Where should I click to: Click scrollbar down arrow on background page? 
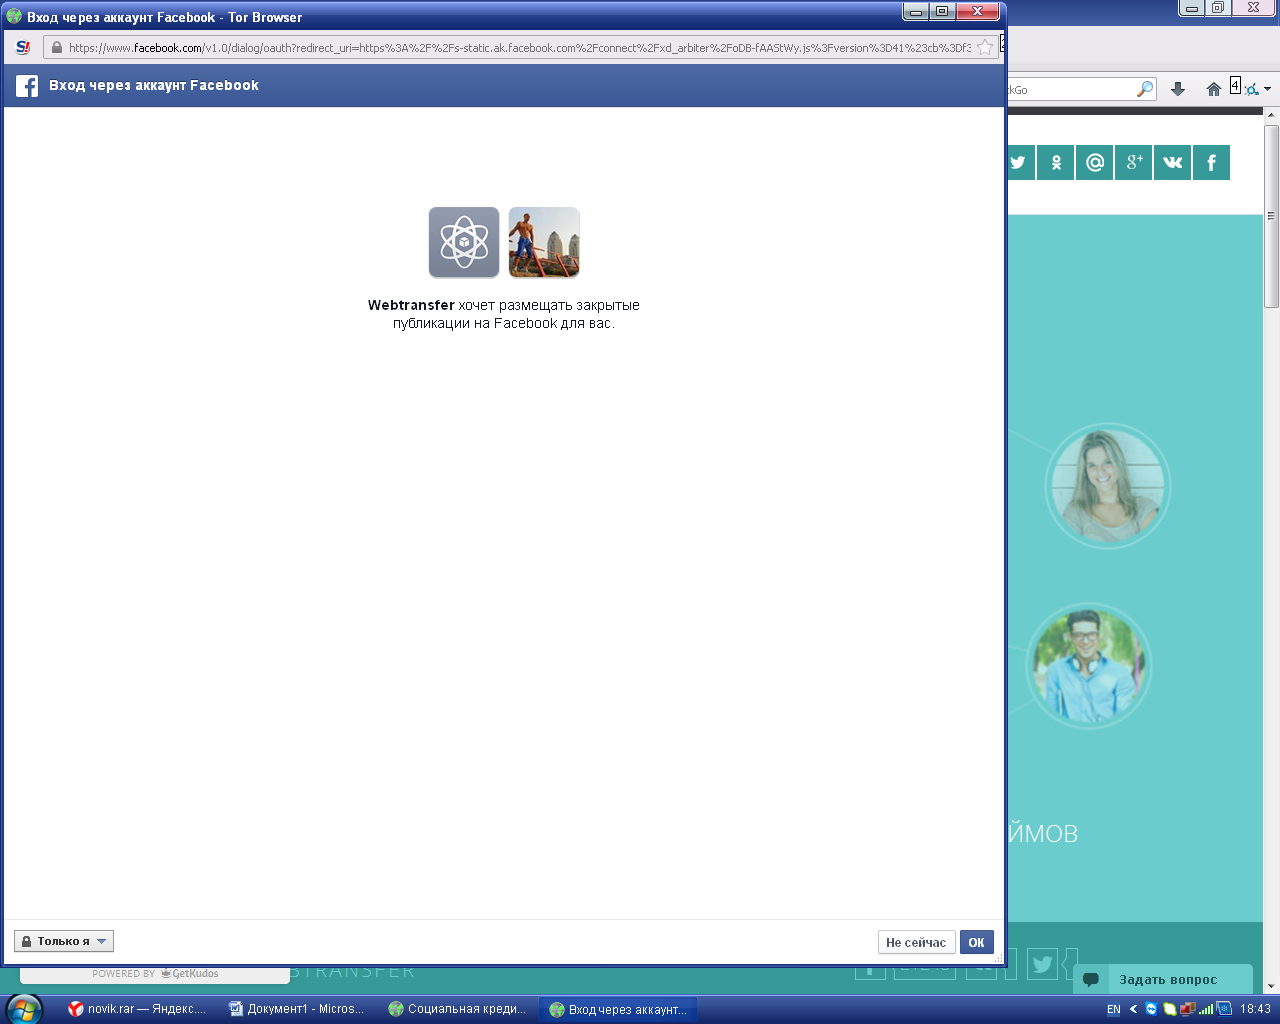tap(1272, 986)
